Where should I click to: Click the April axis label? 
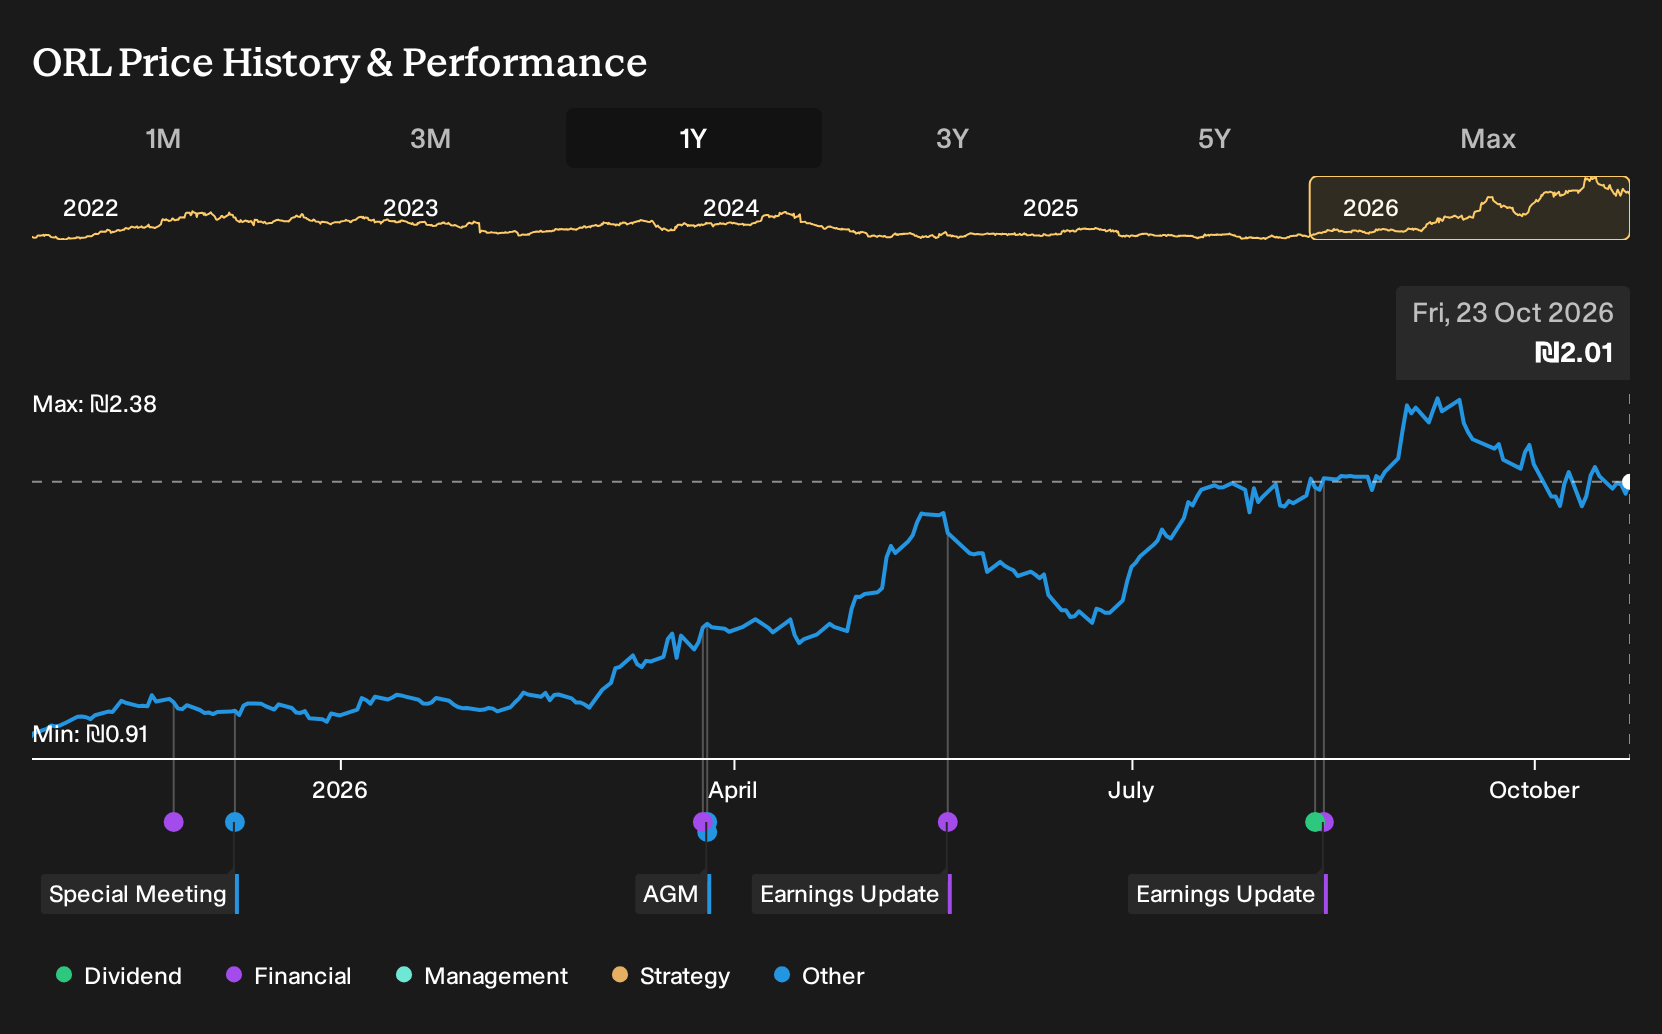(x=733, y=790)
